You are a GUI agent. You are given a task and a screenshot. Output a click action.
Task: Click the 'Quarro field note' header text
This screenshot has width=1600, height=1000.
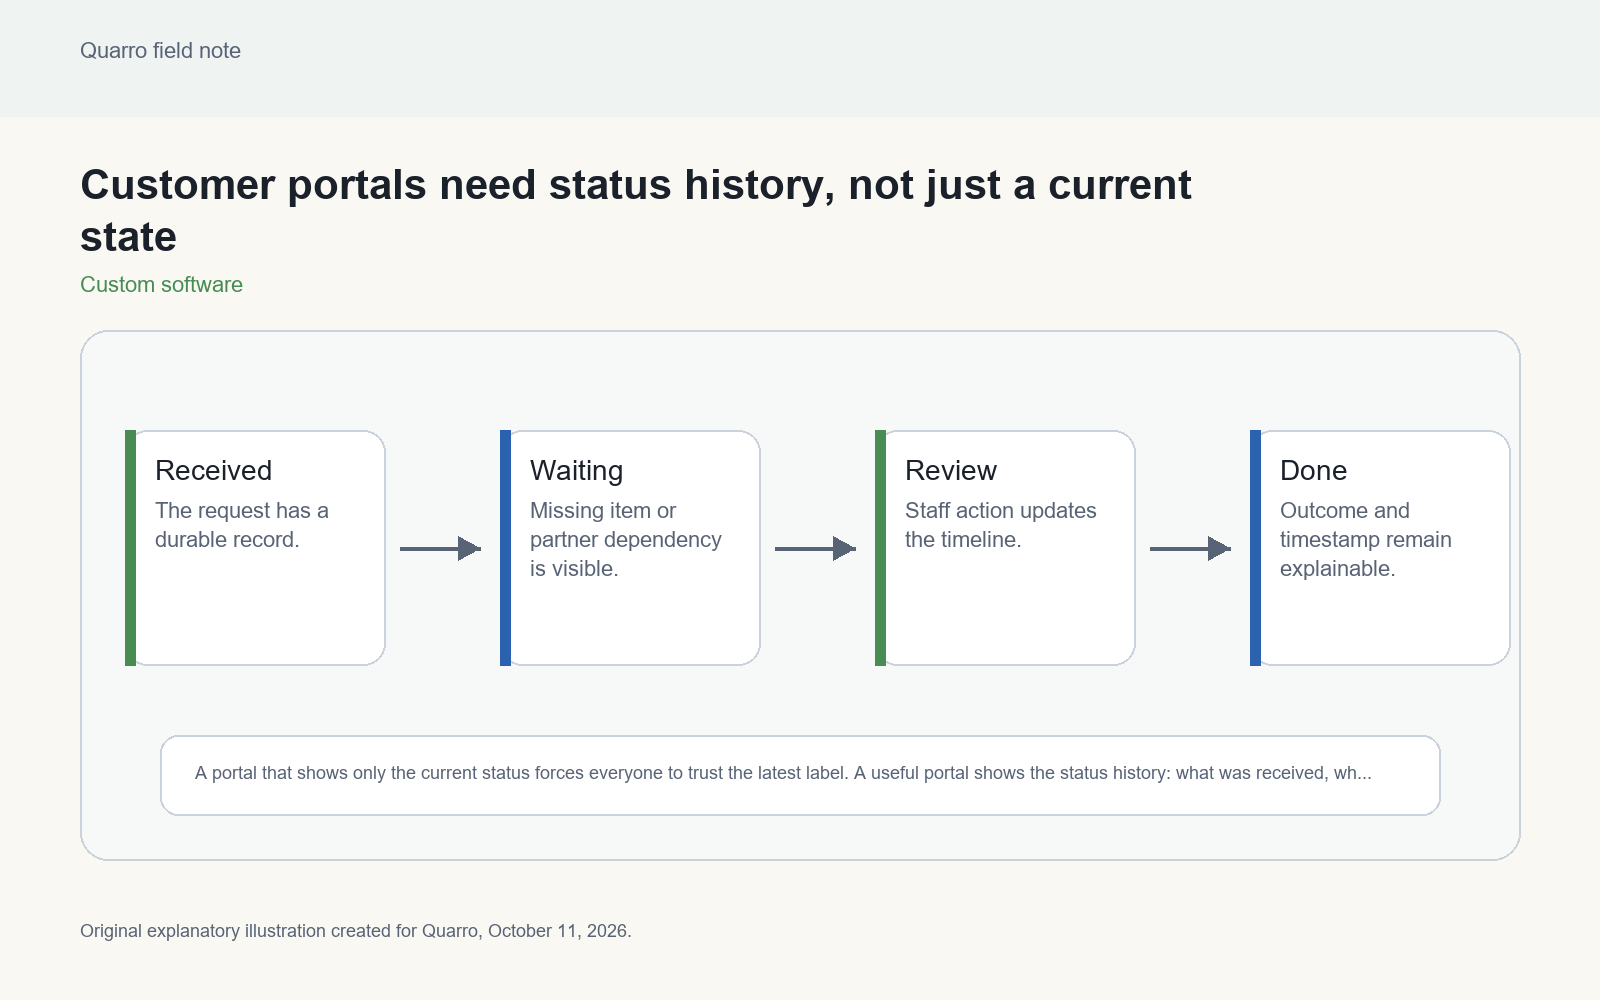pos(160,51)
